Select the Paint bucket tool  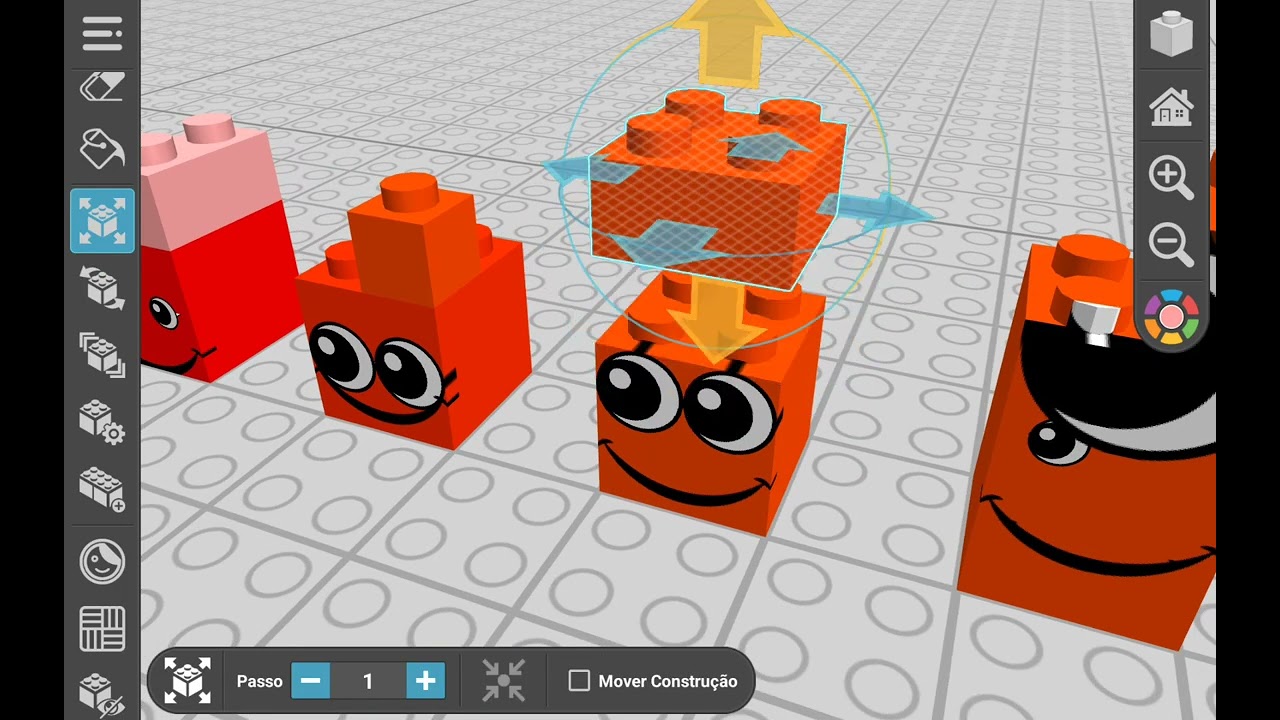click(102, 149)
